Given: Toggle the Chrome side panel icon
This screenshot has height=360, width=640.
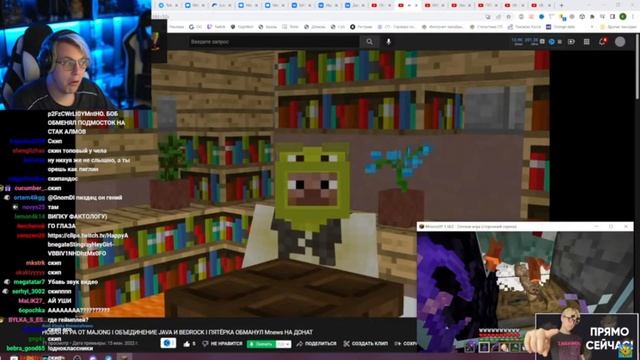Looking at the screenshot, I should (x=612, y=16).
